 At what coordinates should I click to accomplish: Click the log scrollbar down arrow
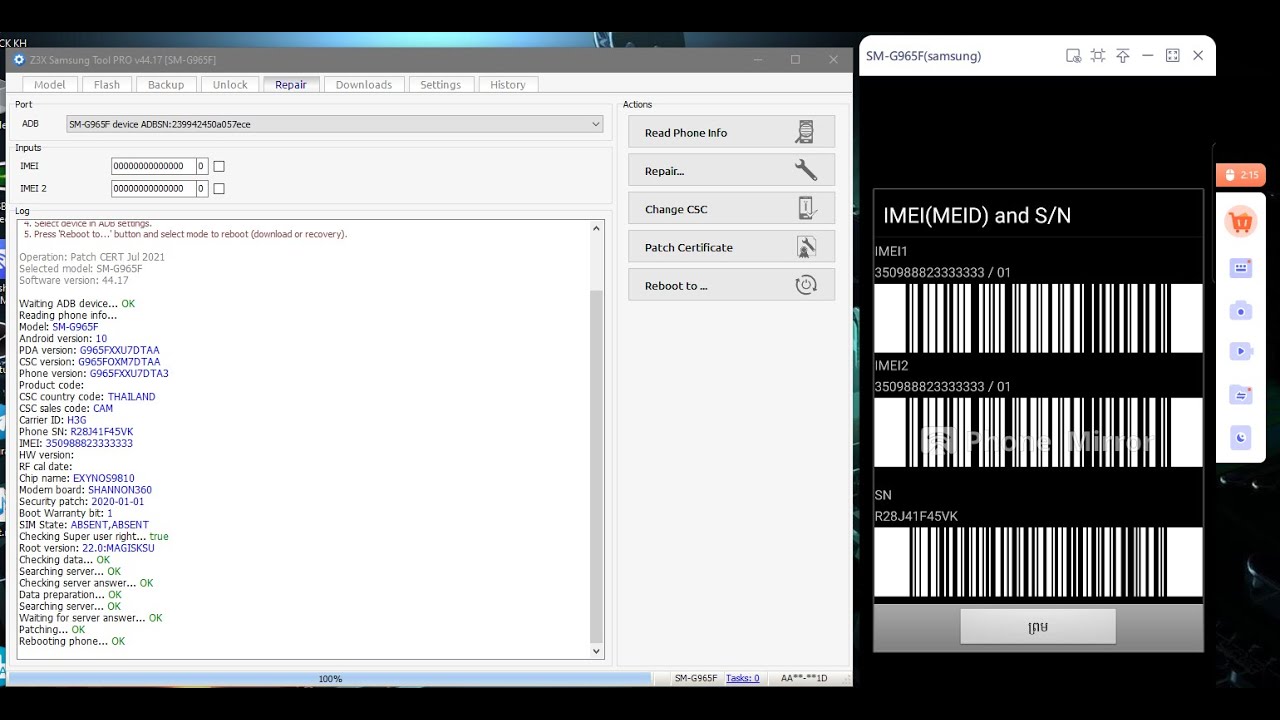597,651
